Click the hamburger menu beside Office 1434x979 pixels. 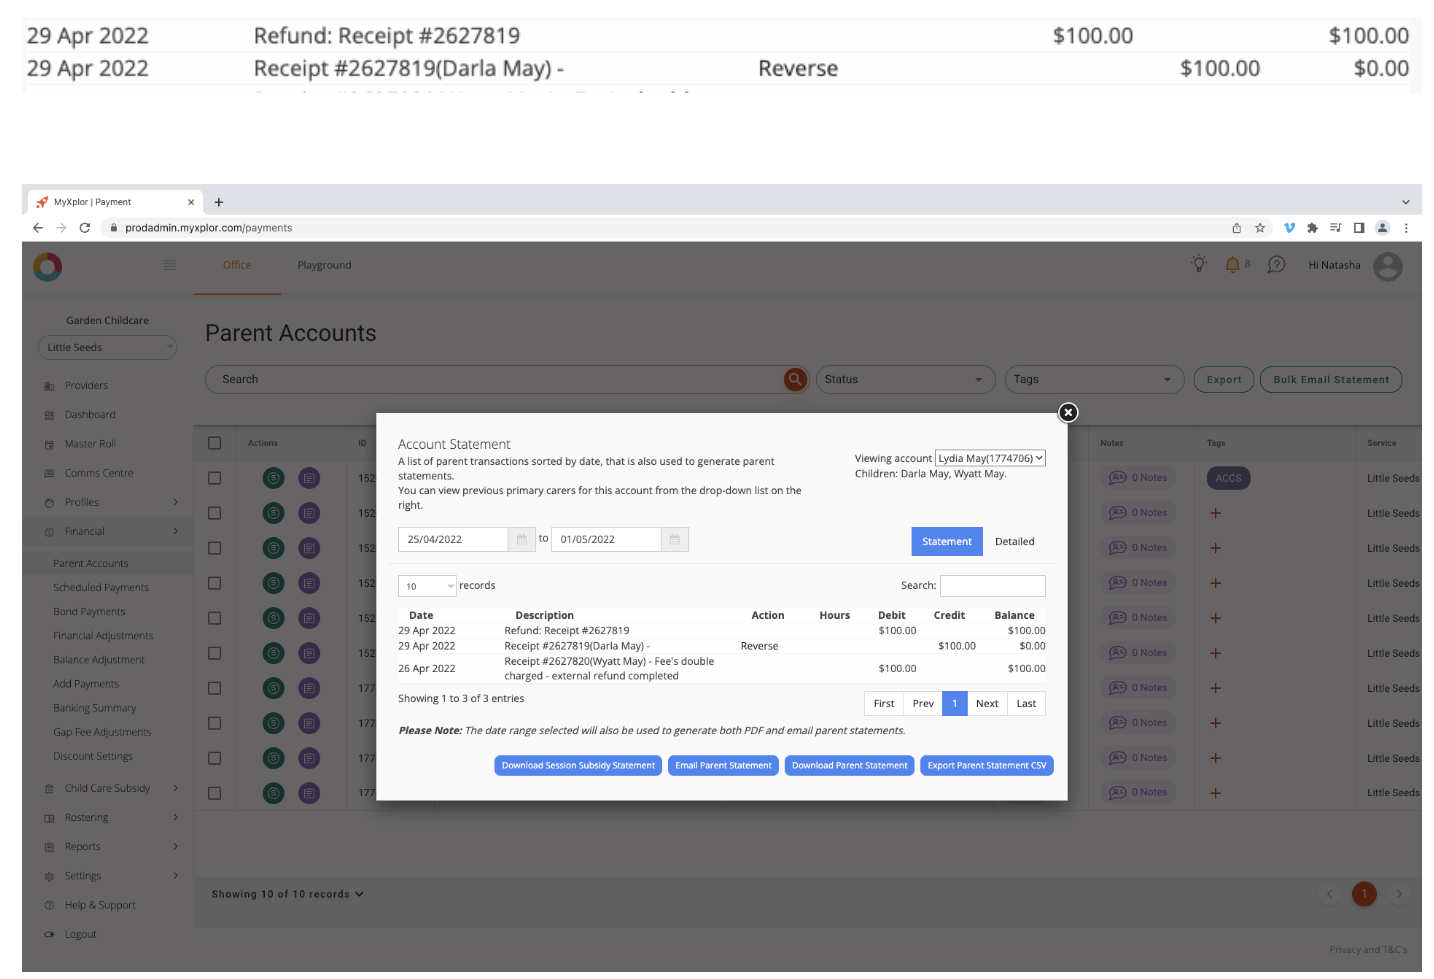[170, 265]
